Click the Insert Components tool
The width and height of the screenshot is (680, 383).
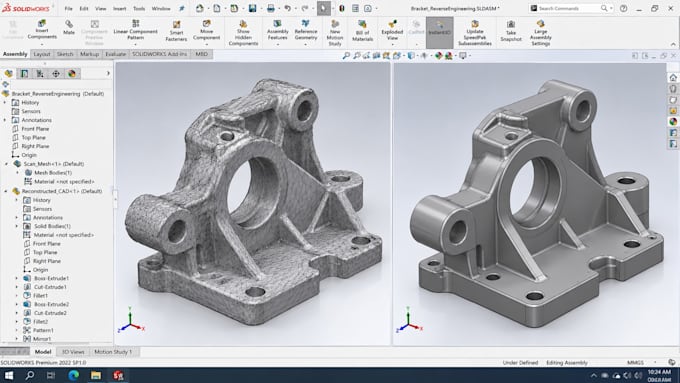[42, 29]
